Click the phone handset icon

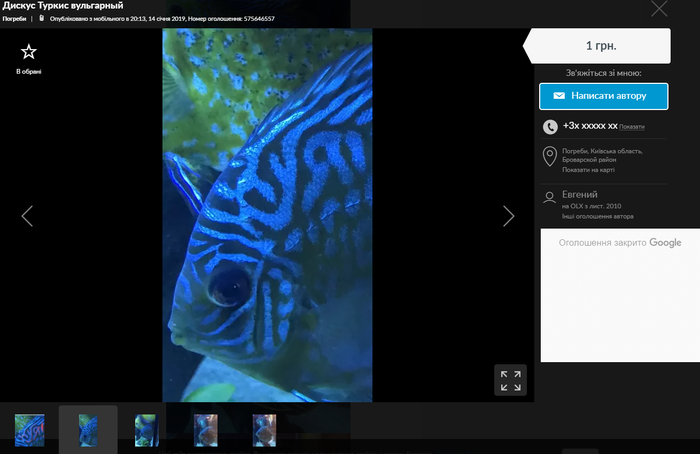point(550,127)
